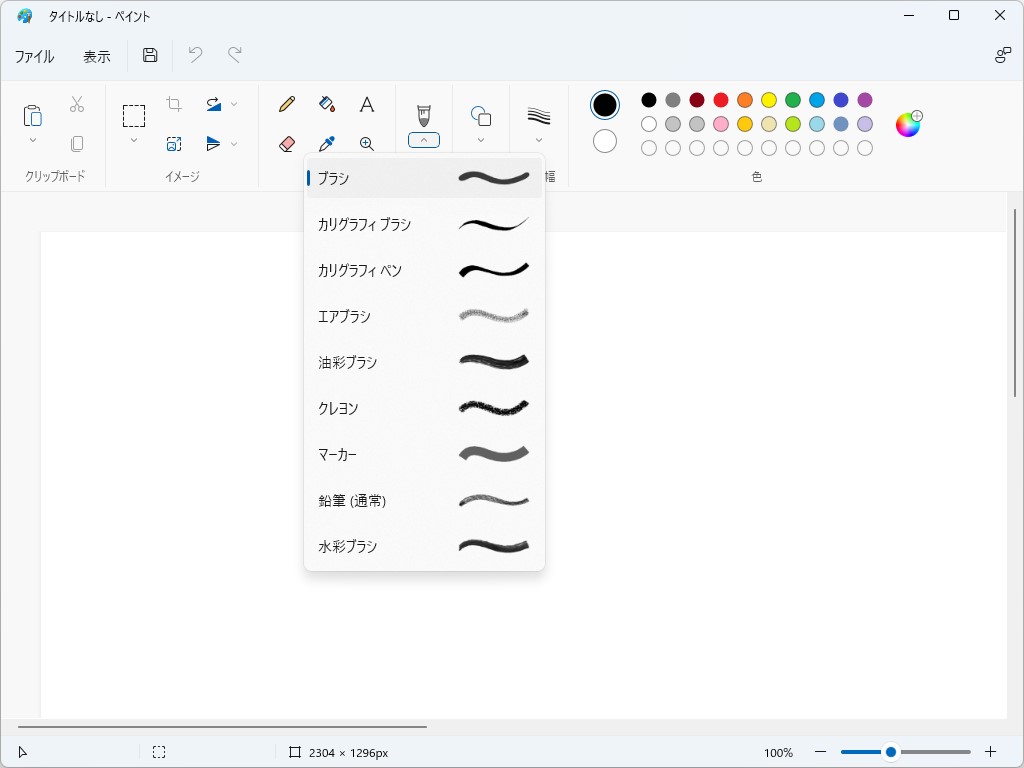Click the Resize and skew icon
This screenshot has width=1024, height=768.
pyautogui.click(x=174, y=144)
